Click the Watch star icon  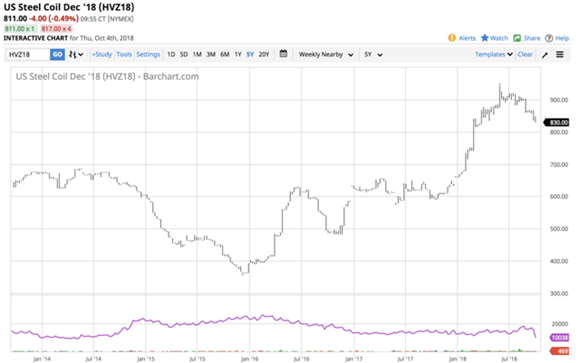tap(485, 38)
